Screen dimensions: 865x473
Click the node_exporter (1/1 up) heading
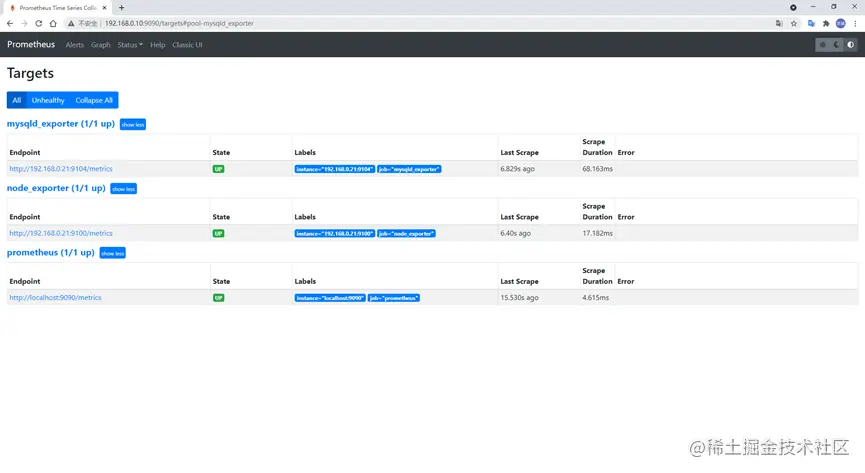[56, 188]
